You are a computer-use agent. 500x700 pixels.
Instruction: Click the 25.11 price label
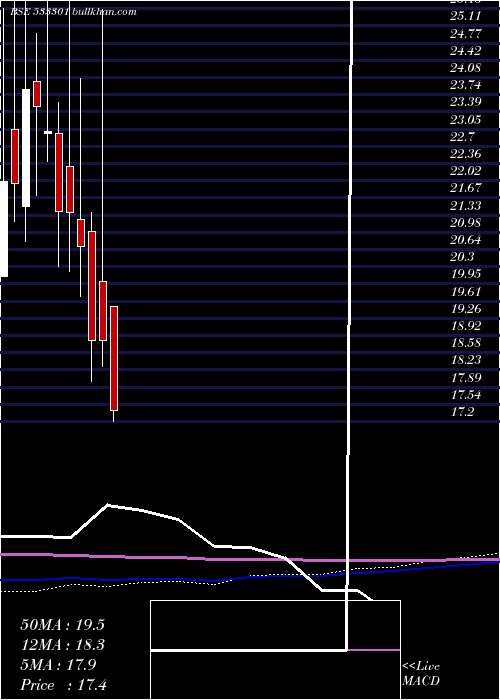tap(465, 17)
